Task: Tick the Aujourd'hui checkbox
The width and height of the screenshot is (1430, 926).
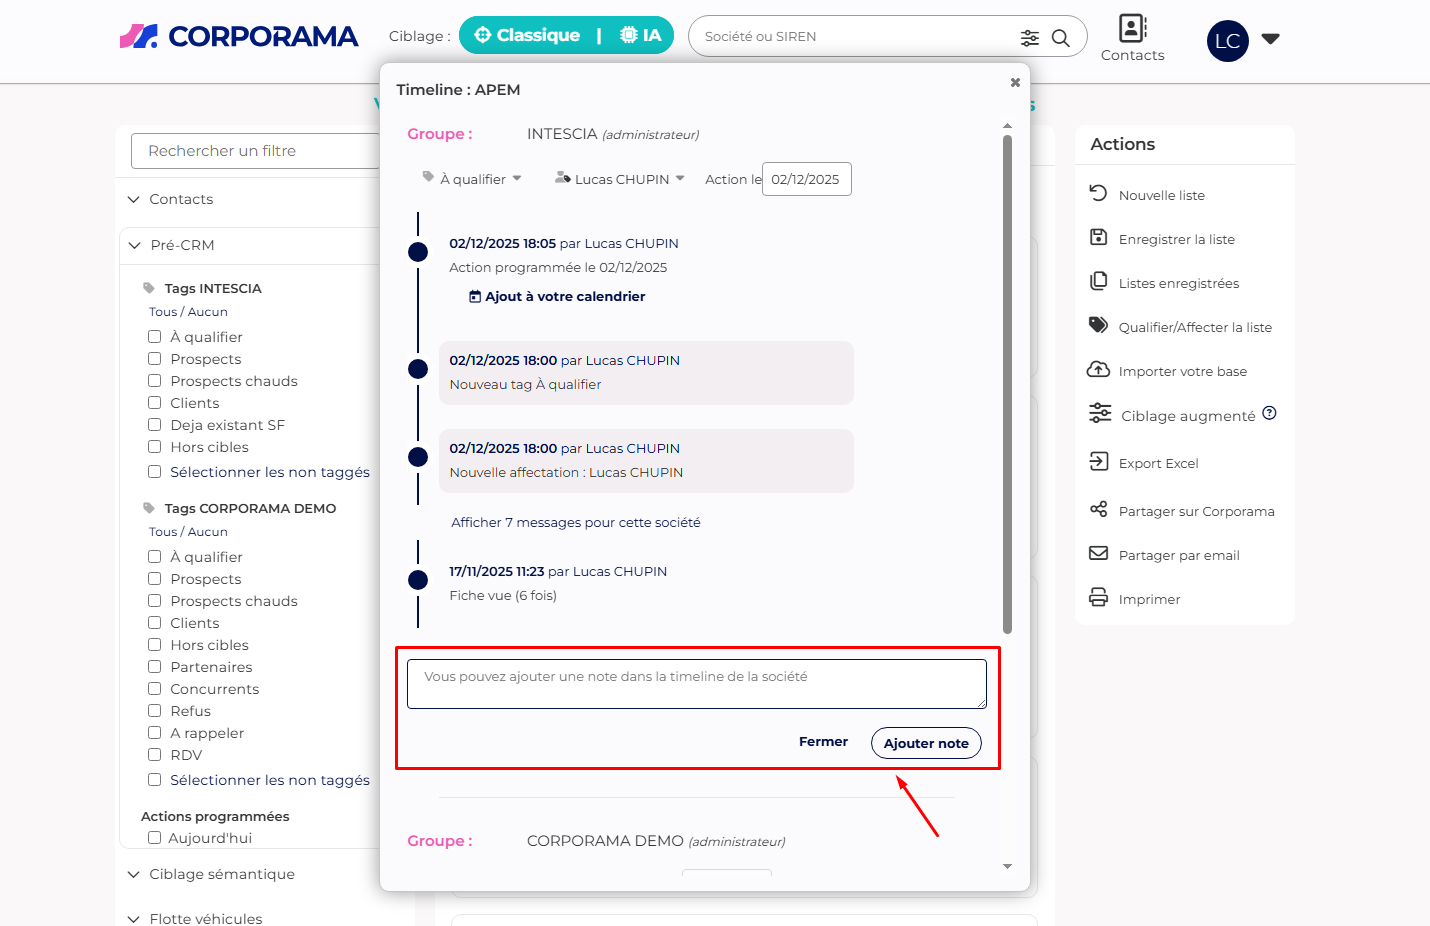Action: point(155,838)
